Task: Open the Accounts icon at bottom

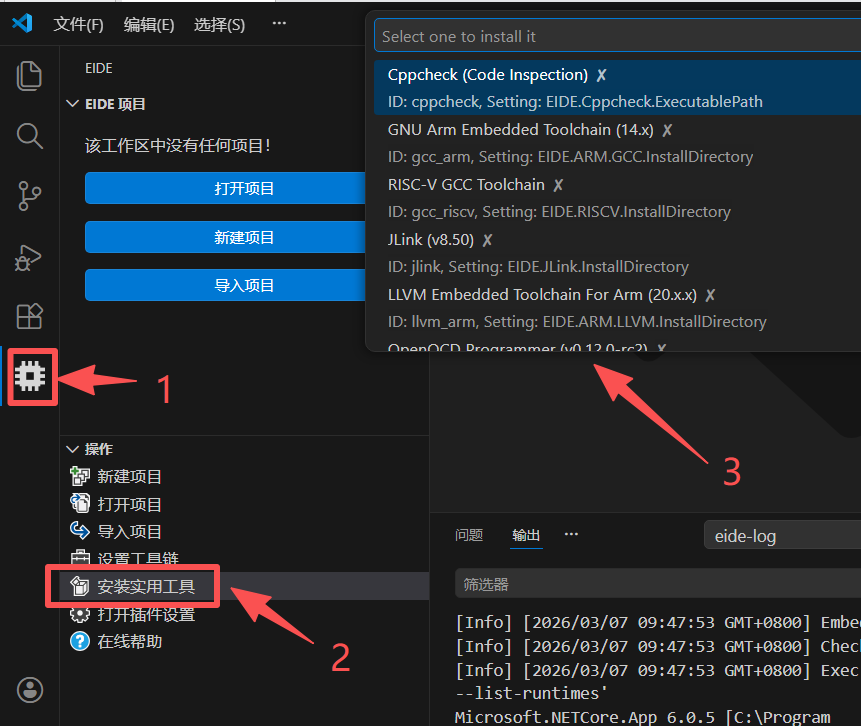Action: tap(30, 690)
